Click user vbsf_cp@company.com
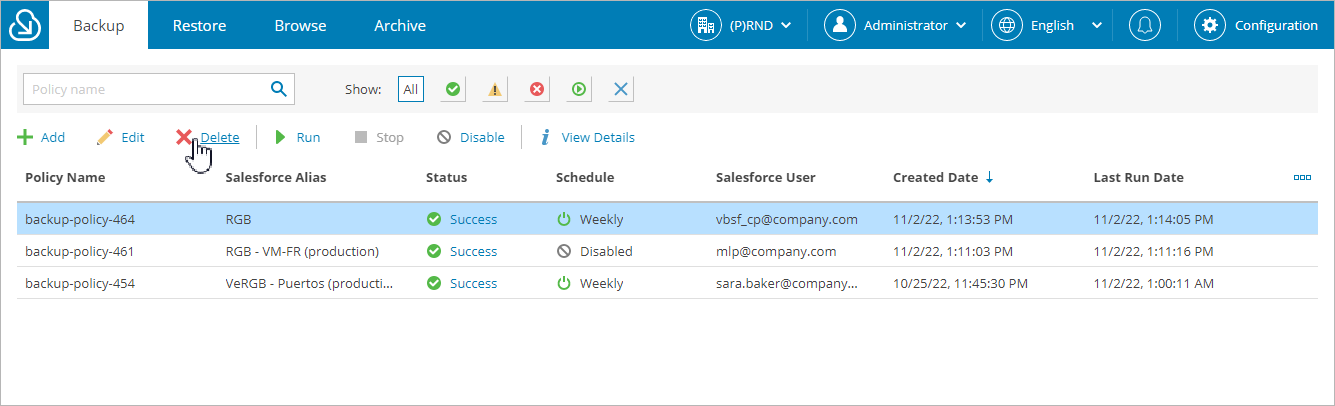 click(x=787, y=219)
